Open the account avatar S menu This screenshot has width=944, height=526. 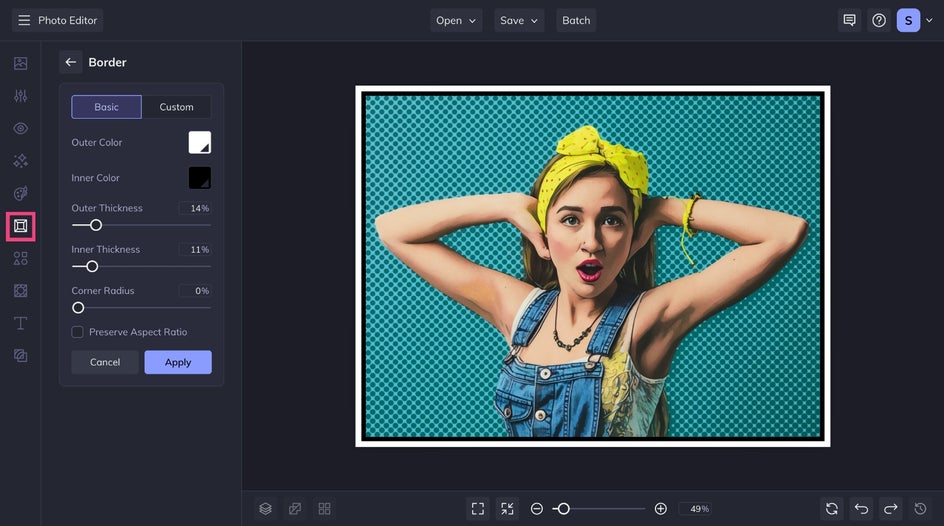click(x=908, y=20)
